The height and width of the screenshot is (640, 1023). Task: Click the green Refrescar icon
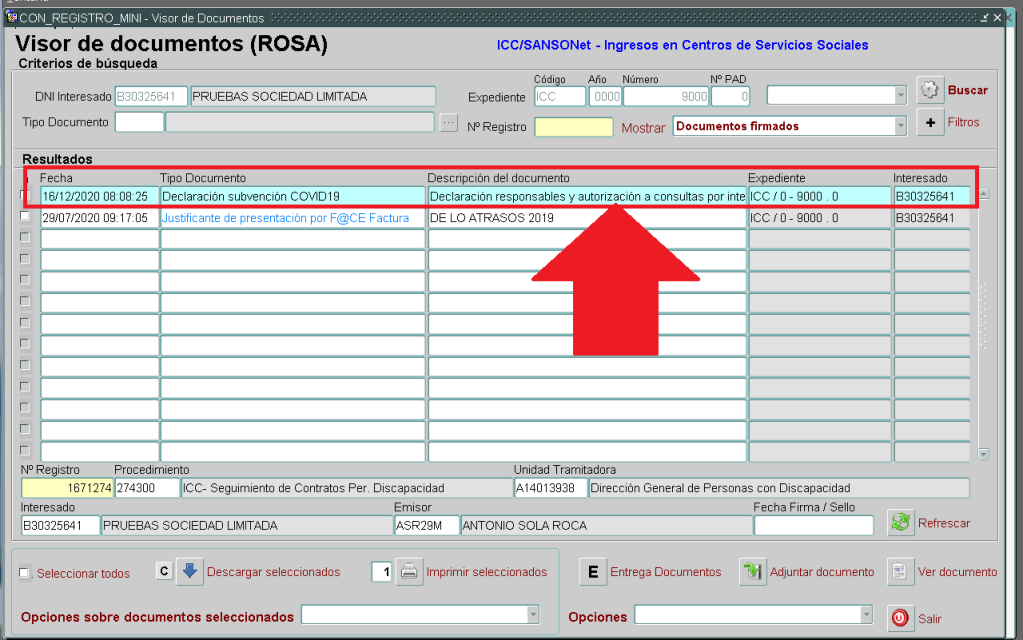pyautogui.click(x=900, y=522)
